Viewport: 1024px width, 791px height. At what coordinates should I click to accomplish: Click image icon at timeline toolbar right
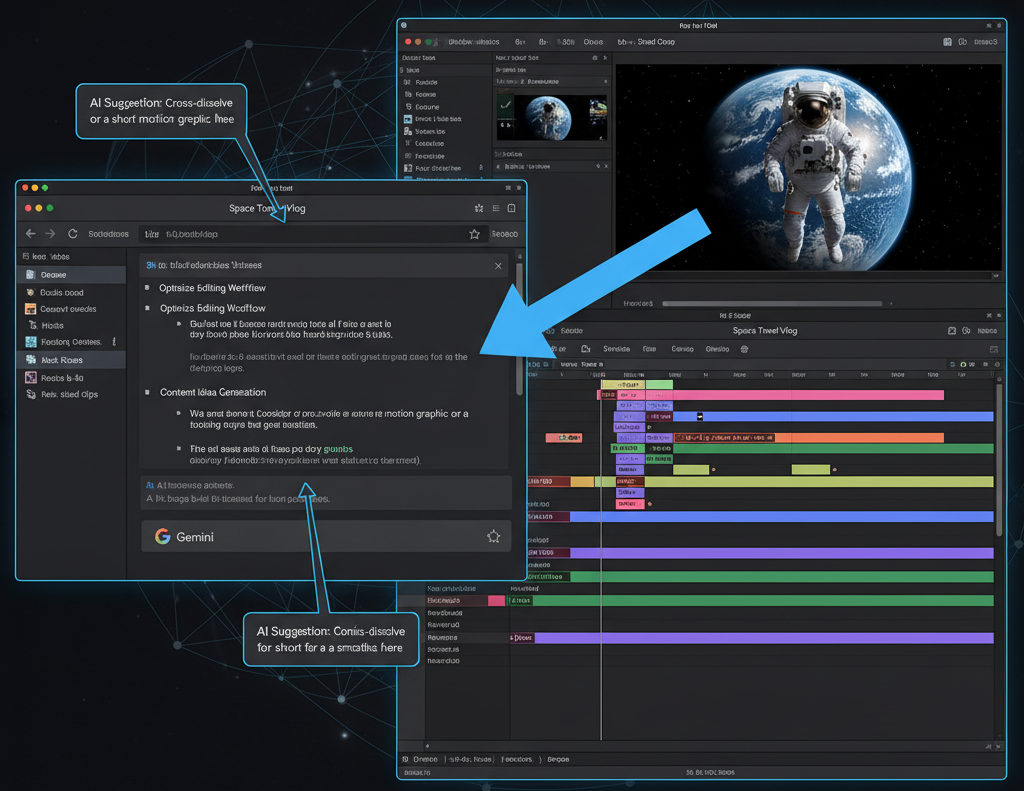[994, 349]
